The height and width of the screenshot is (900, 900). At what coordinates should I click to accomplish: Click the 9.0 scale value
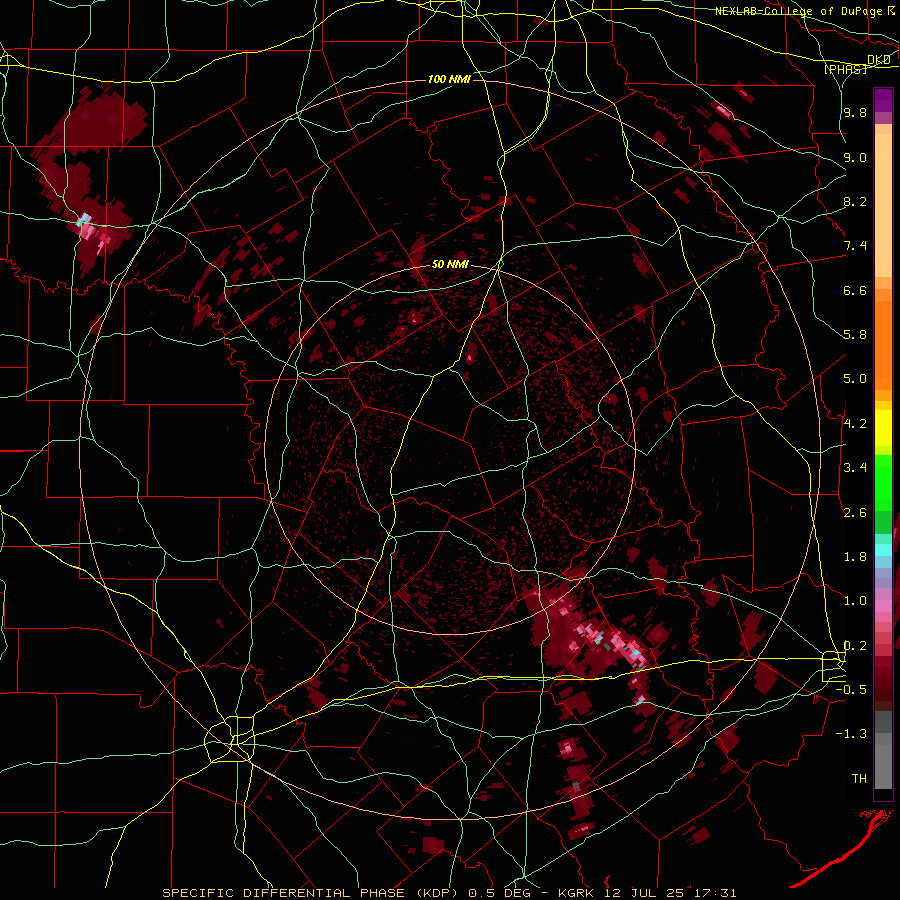(855, 158)
